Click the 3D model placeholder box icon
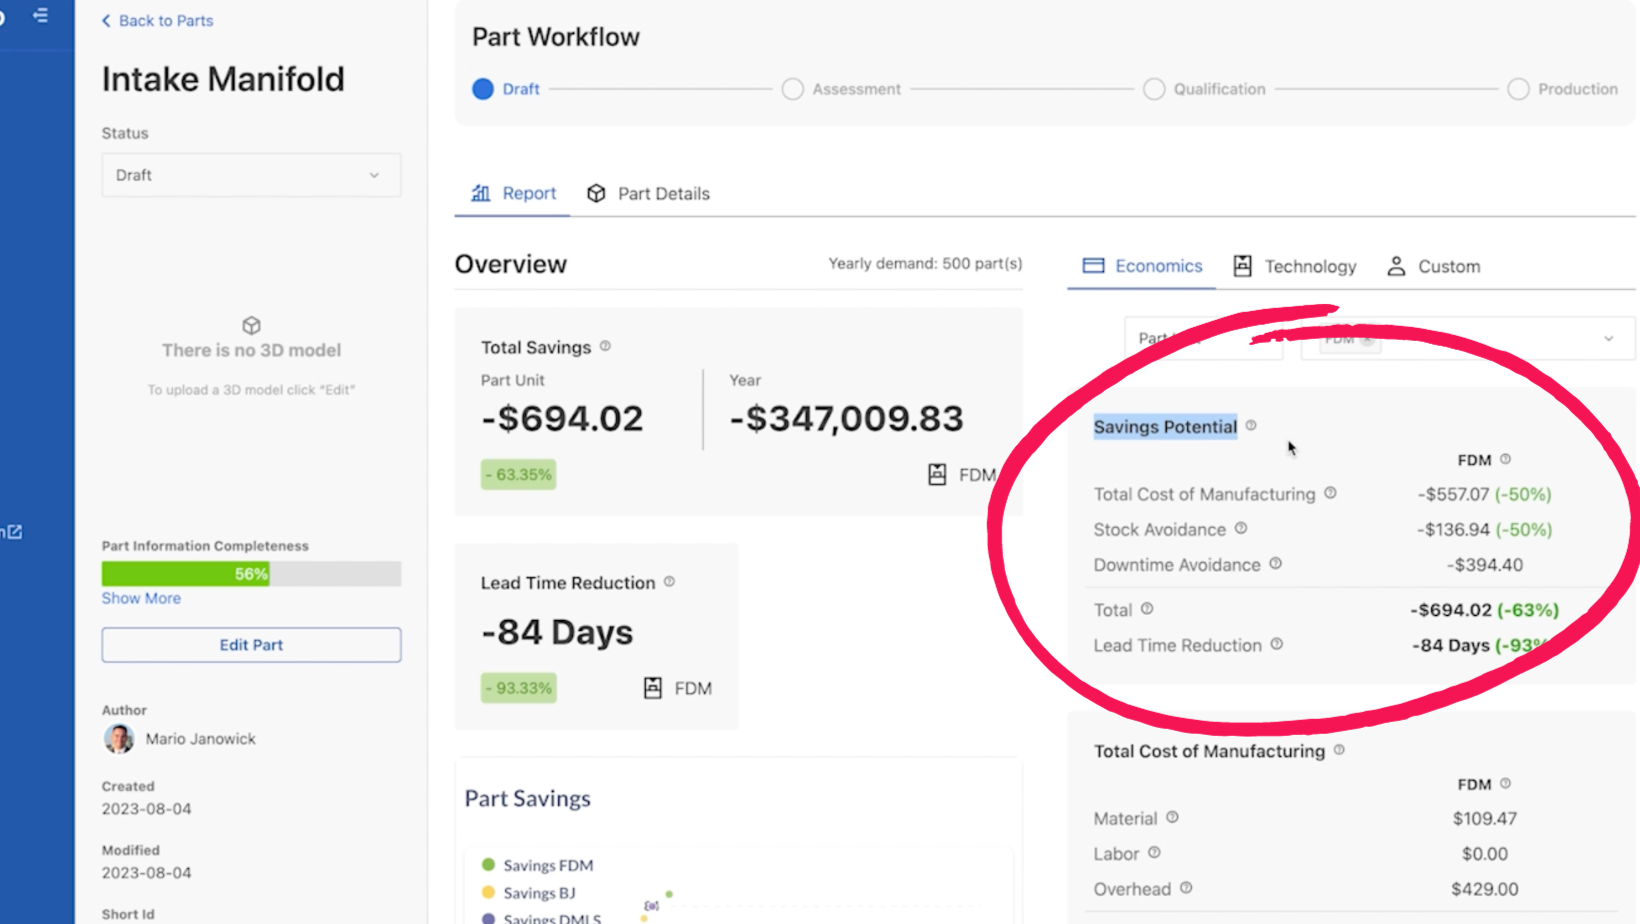The height and width of the screenshot is (924, 1640). [x=250, y=324]
